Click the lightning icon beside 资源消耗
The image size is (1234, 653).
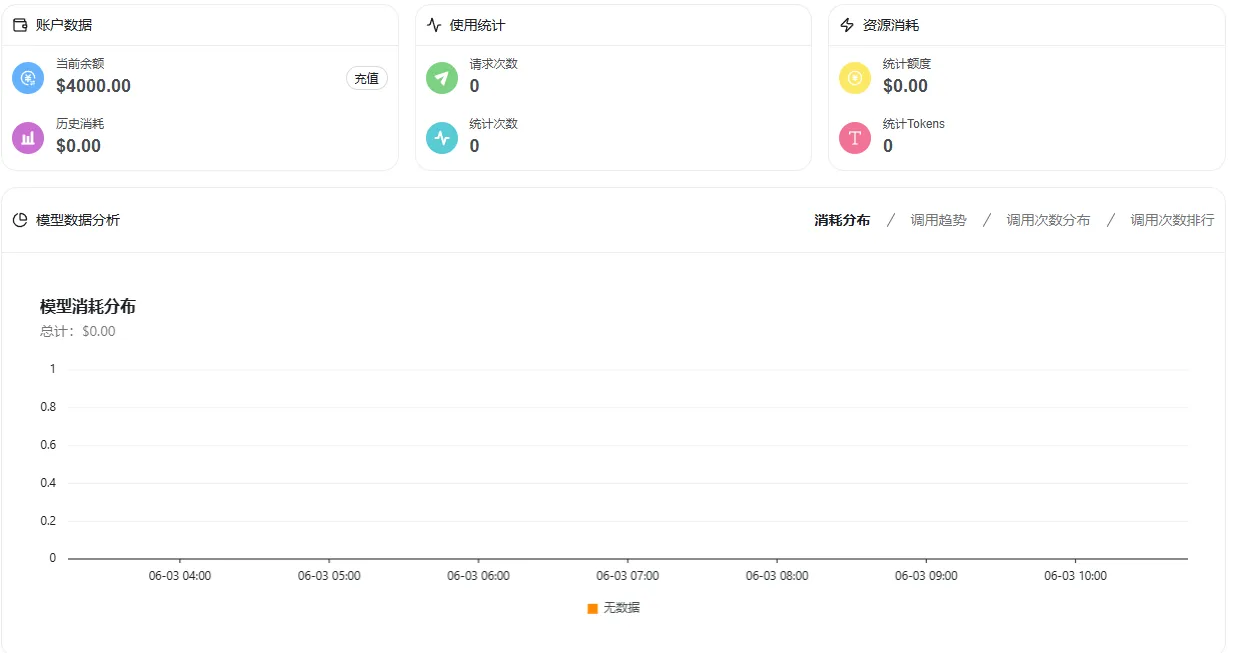(x=847, y=25)
